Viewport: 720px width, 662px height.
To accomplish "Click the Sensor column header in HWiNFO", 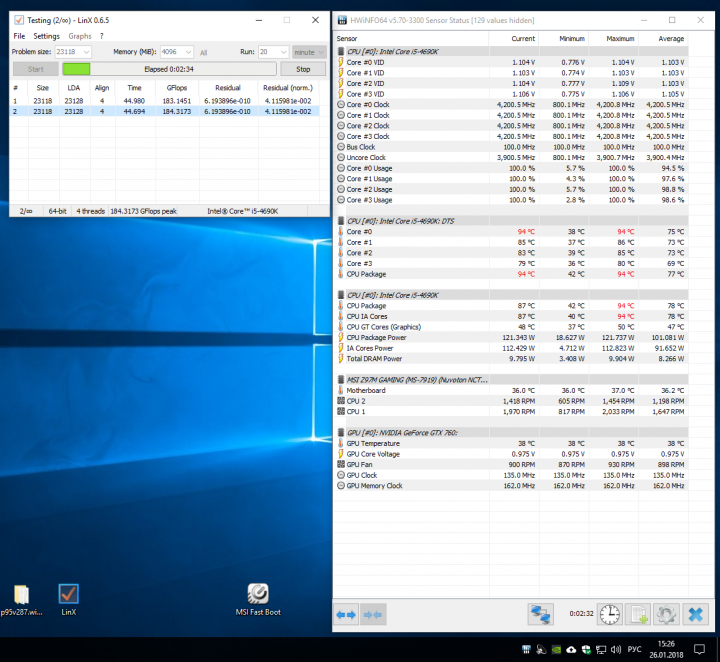I will point(411,39).
